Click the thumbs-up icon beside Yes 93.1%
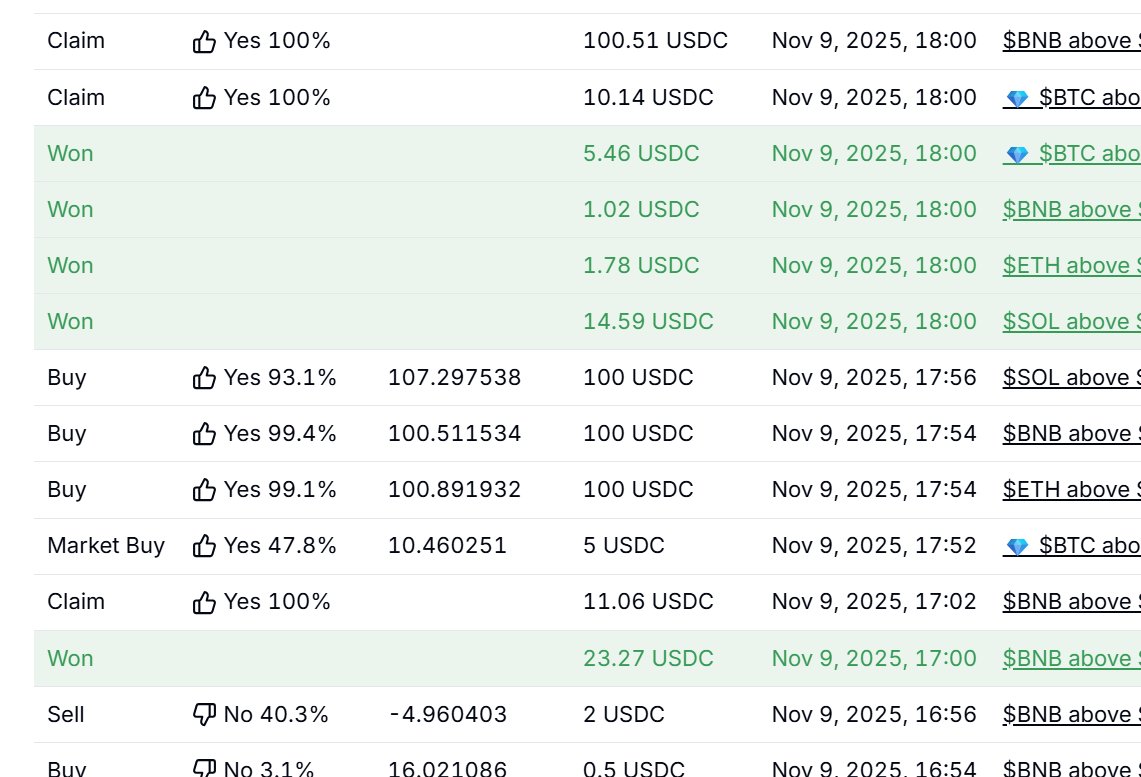Screen dimensions: 1141x777 coord(204,377)
